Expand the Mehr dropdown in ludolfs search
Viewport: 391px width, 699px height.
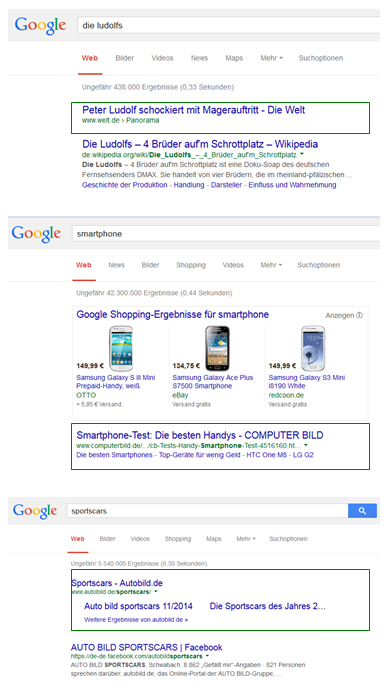(272, 58)
